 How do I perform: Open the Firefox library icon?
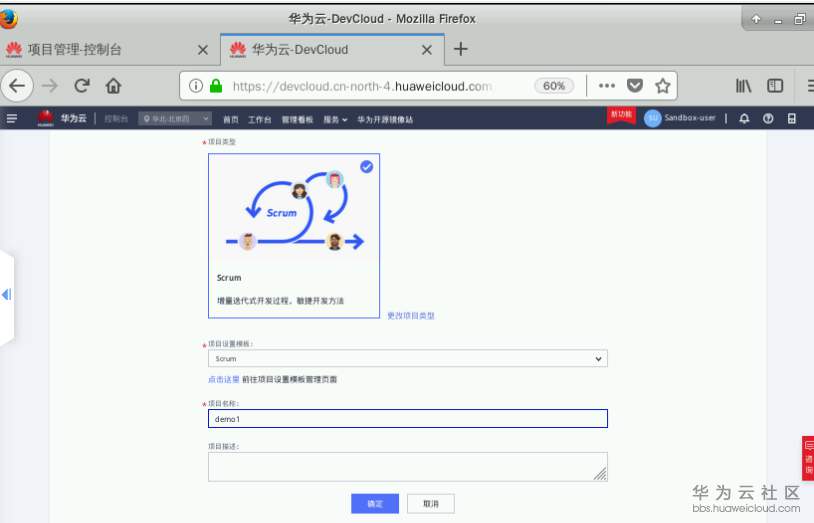click(x=743, y=86)
